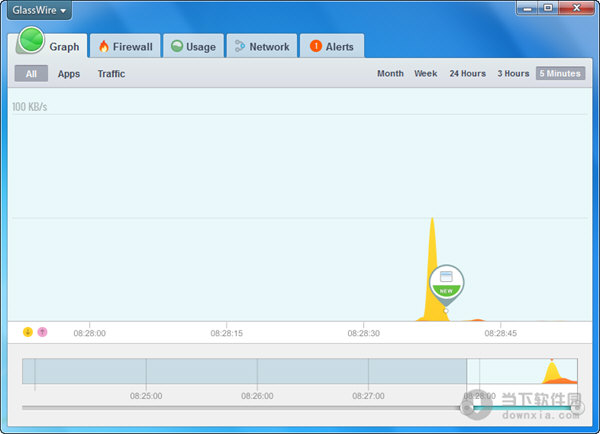The image size is (600, 434).
Task: Click the 08:28:15 time label
Action: click(x=227, y=333)
